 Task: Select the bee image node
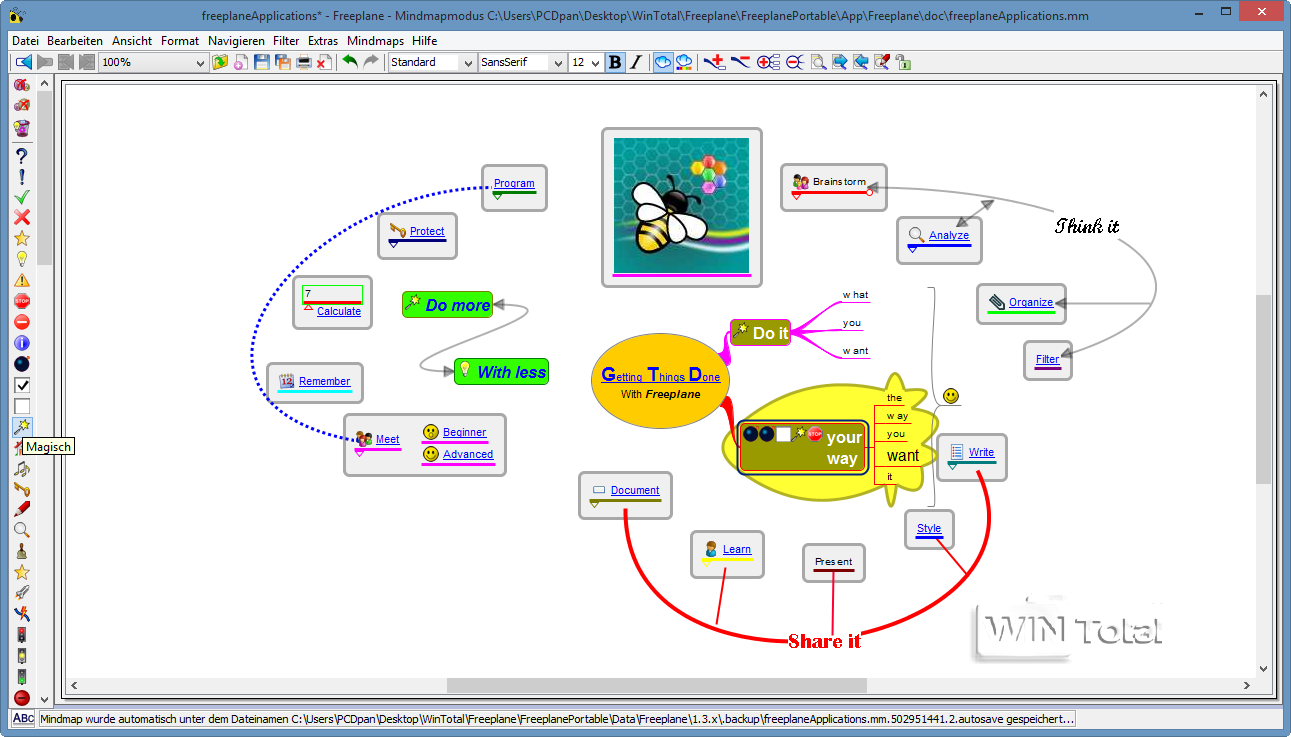click(682, 207)
